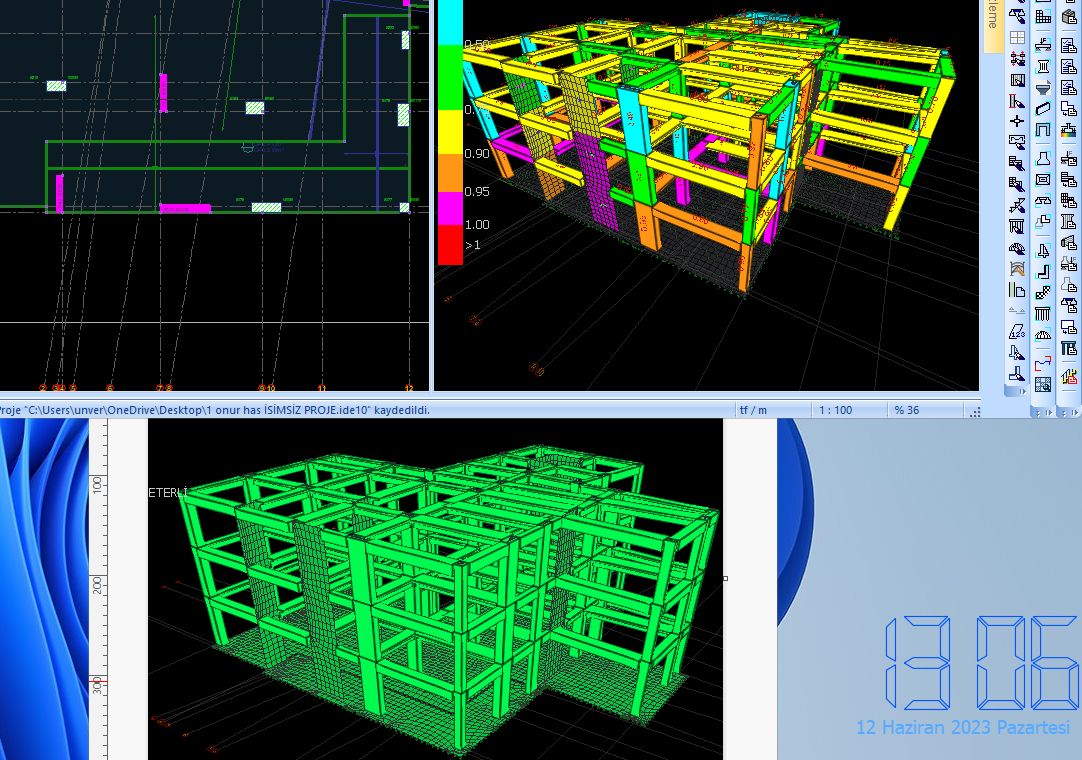Select the single footing draw tool with pencil

click(x=1017, y=353)
